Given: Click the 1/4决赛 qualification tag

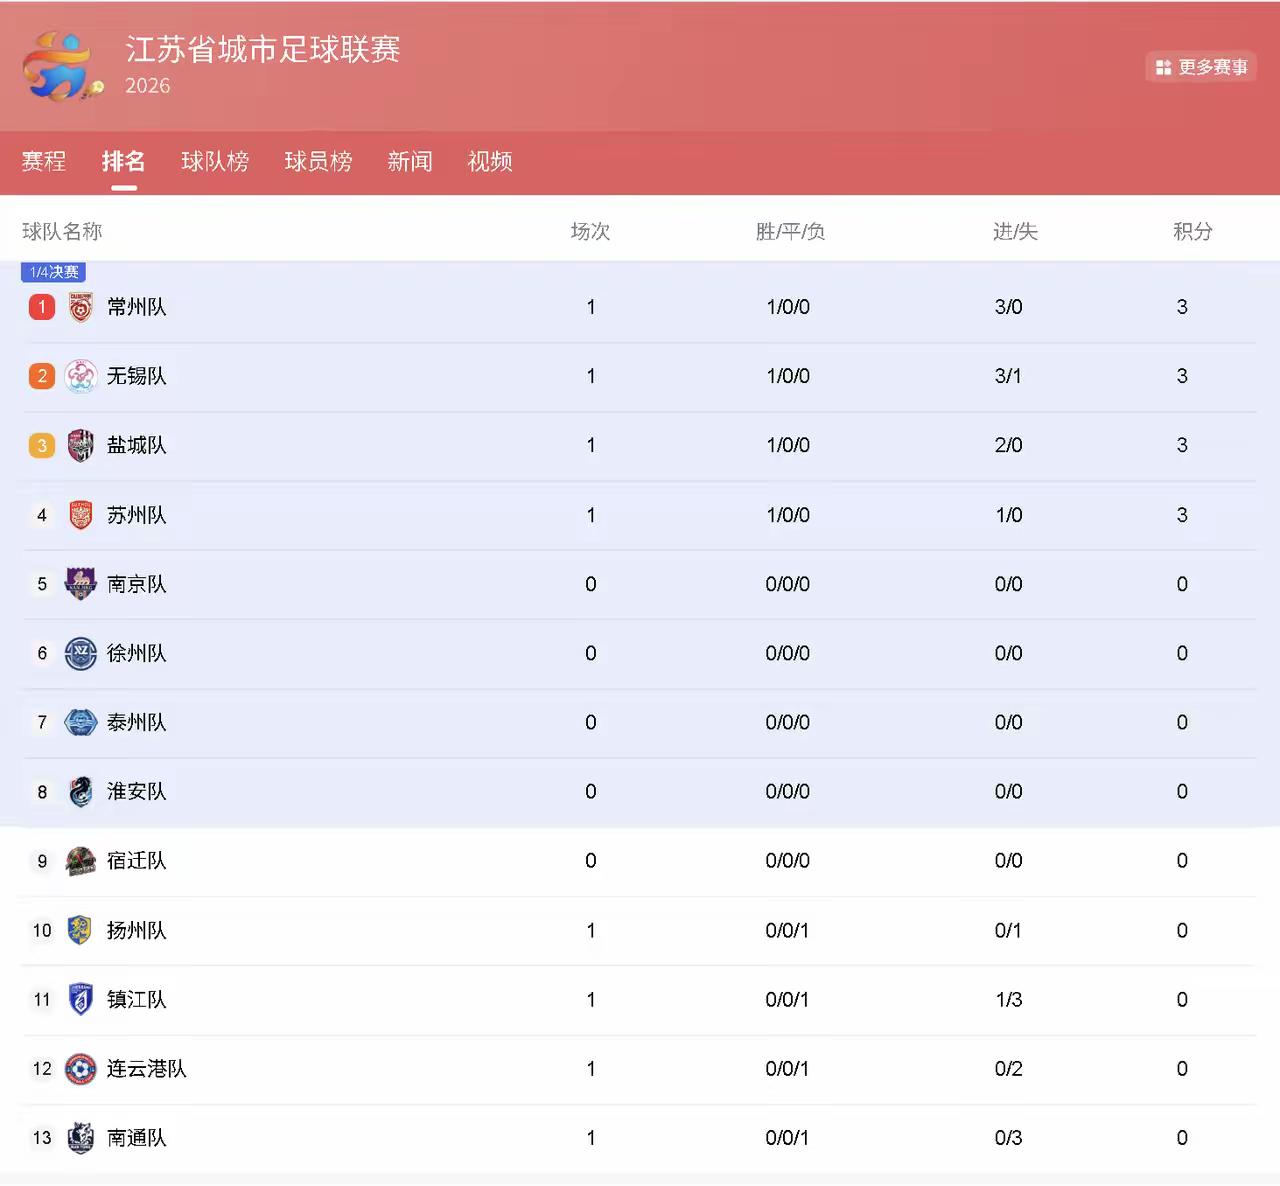Looking at the screenshot, I should (54, 272).
